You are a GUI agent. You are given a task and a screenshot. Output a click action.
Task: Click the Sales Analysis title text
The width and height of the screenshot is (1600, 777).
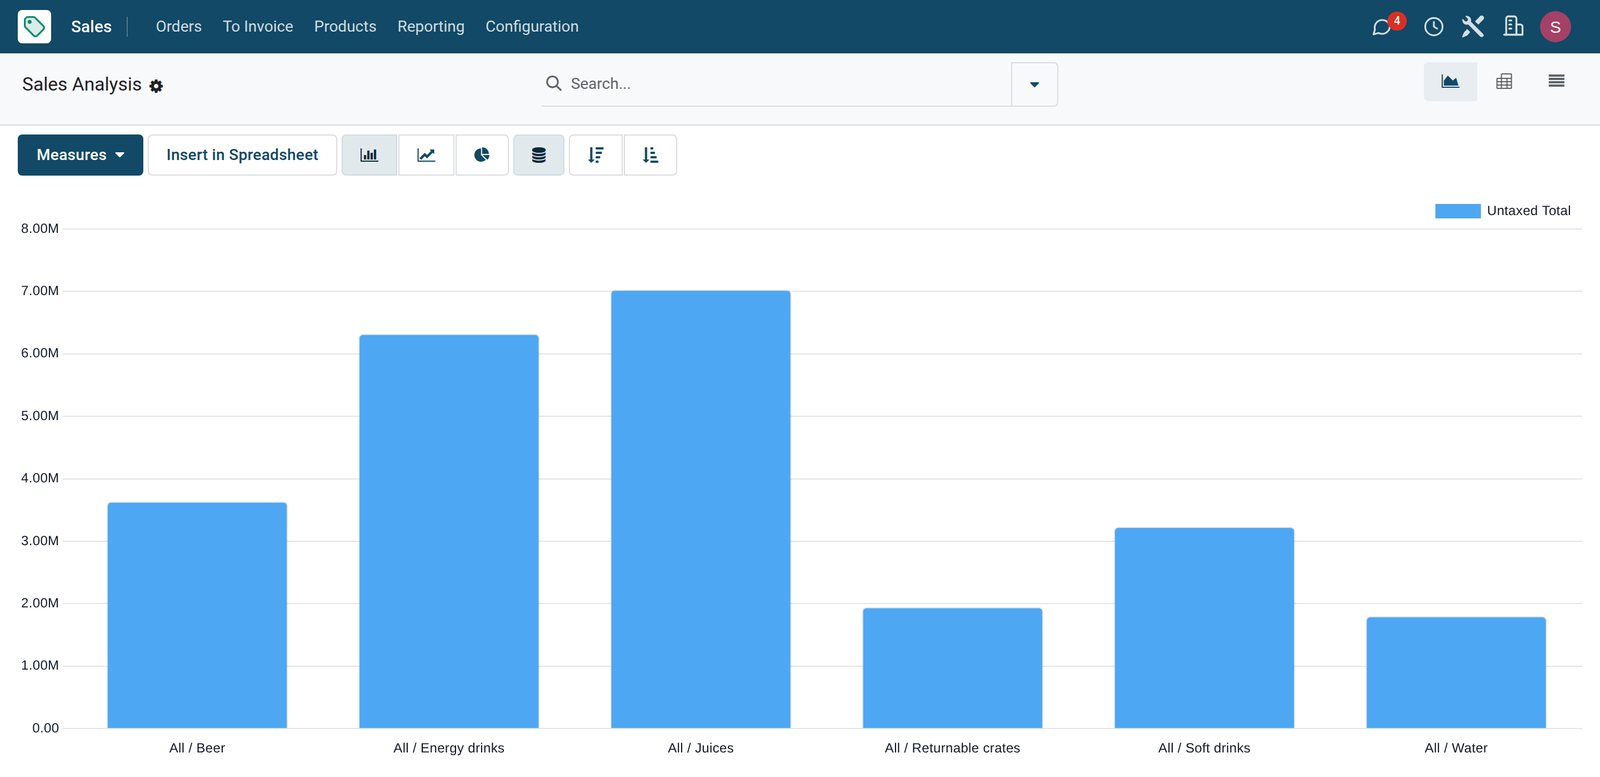coord(82,84)
